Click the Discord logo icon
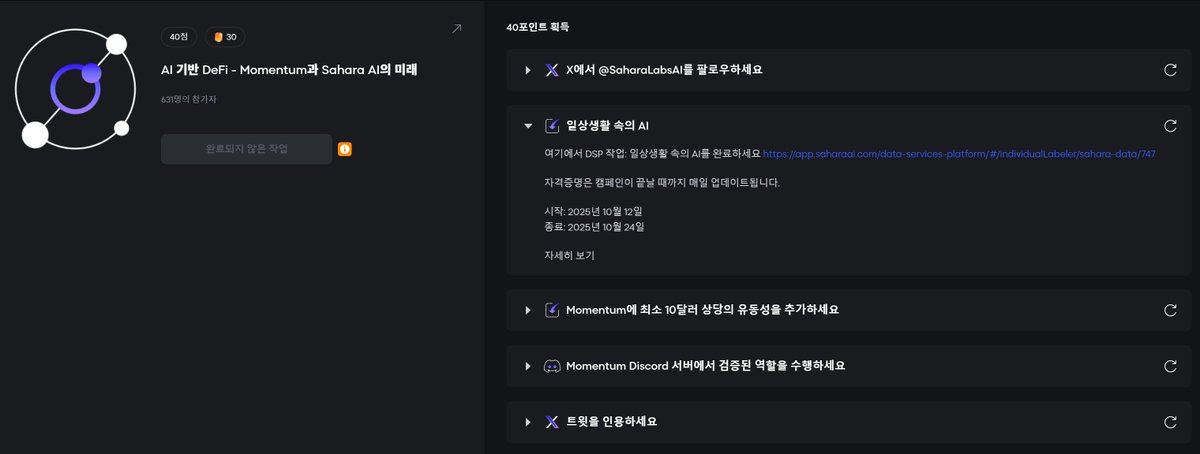Screen dimensions: 1200x454 tap(552, 366)
